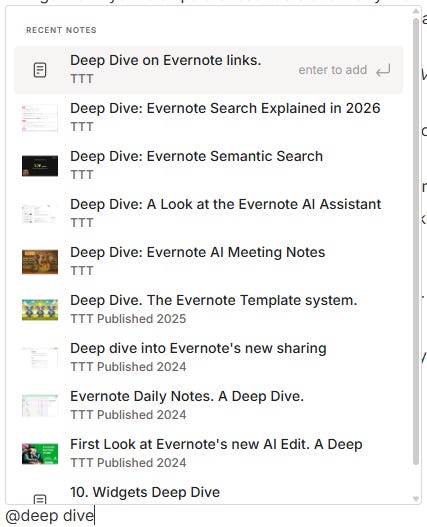Open thumbnail for Evernote AI Assistant note
Image resolution: width=427 pixels, height=527 pixels.
click(40, 214)
